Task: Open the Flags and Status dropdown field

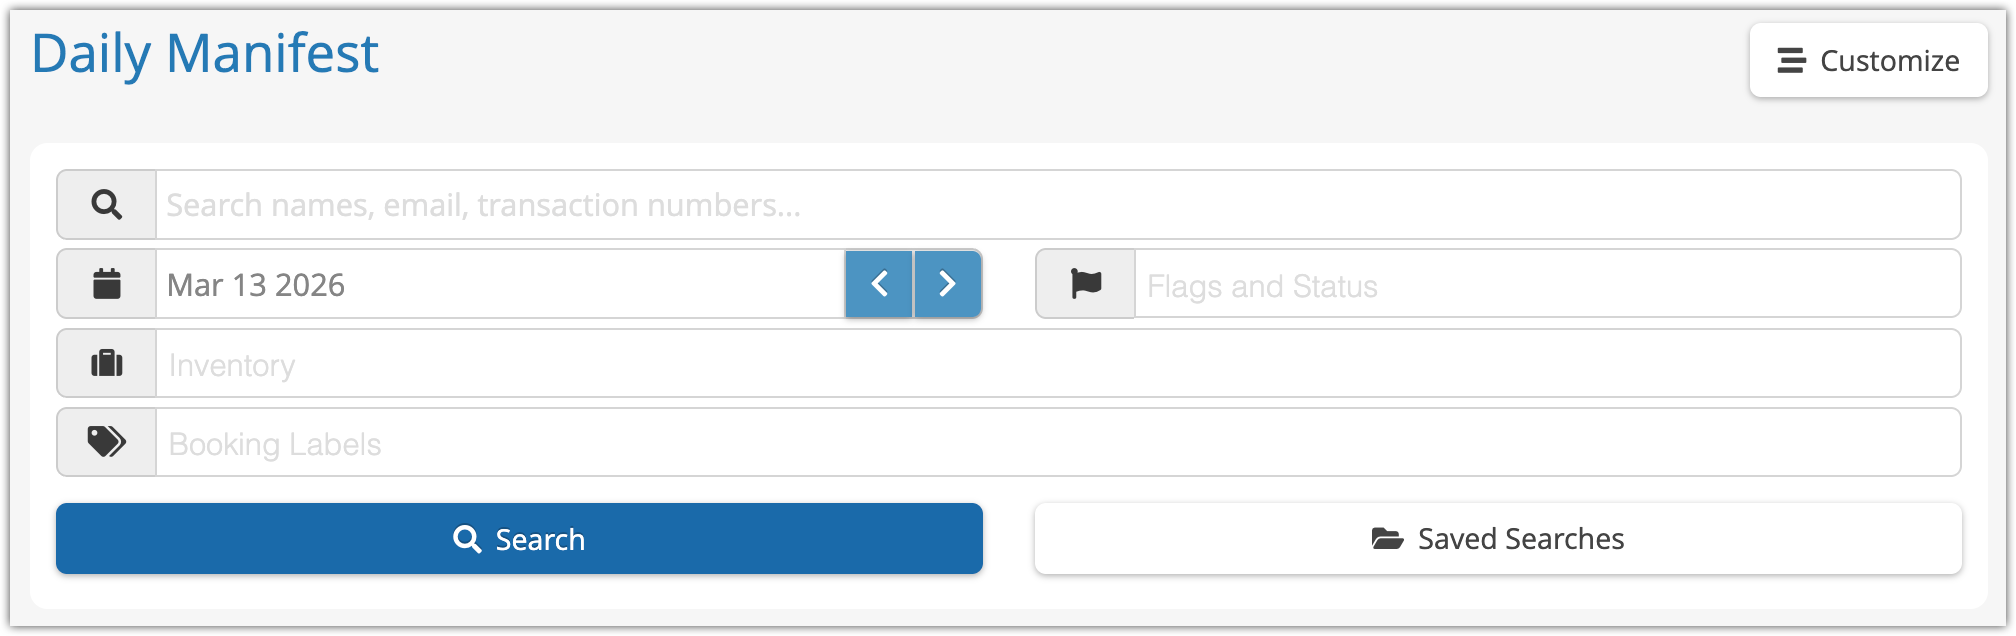Action: point(1546,285)
